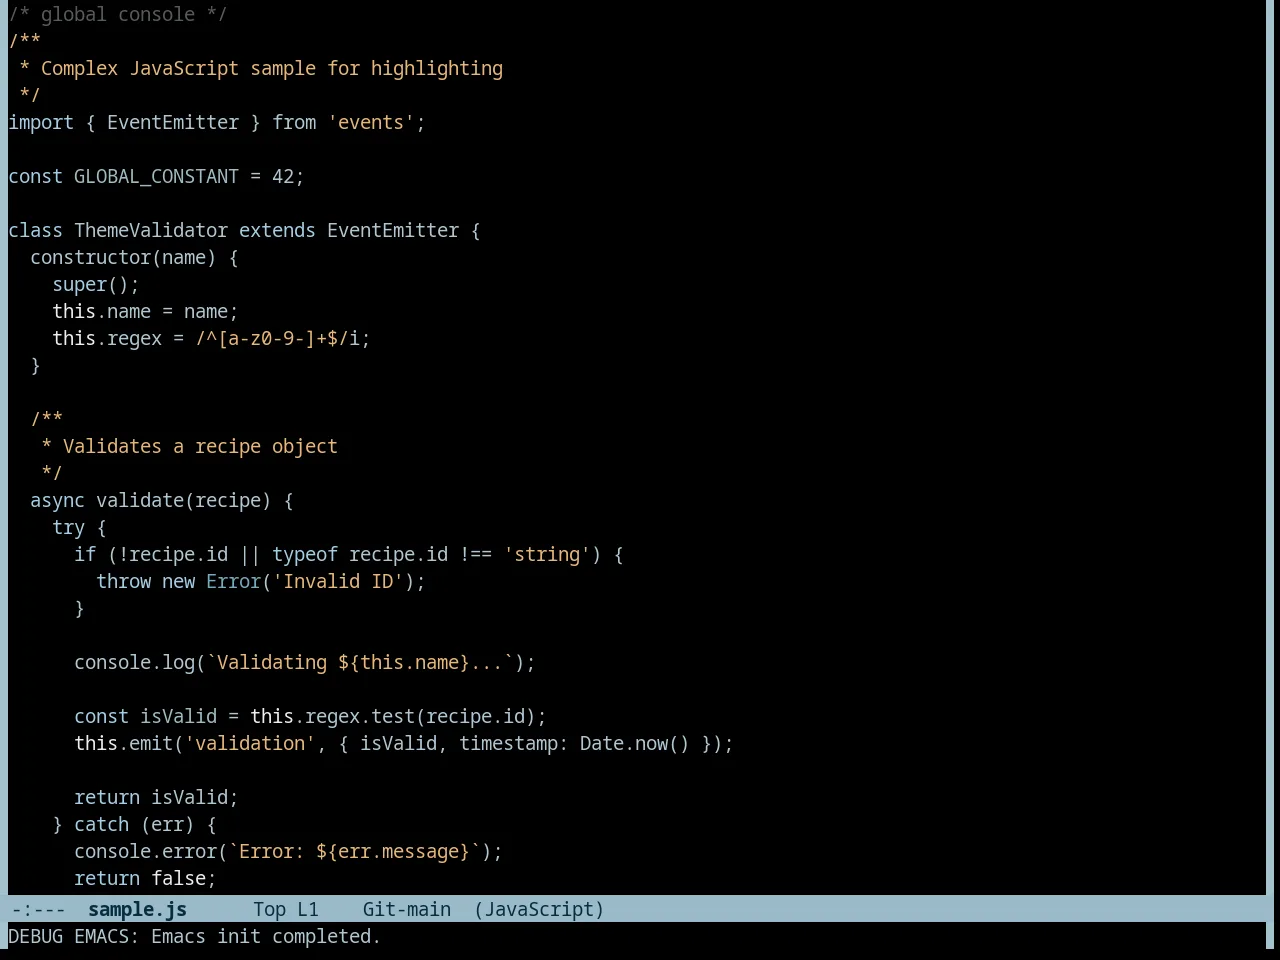The height and width of the screenshot is (960, 1280).
Task: Click 'Complex JavaScript sample for highlighting' comment line
Action: [x=271, y=69]
